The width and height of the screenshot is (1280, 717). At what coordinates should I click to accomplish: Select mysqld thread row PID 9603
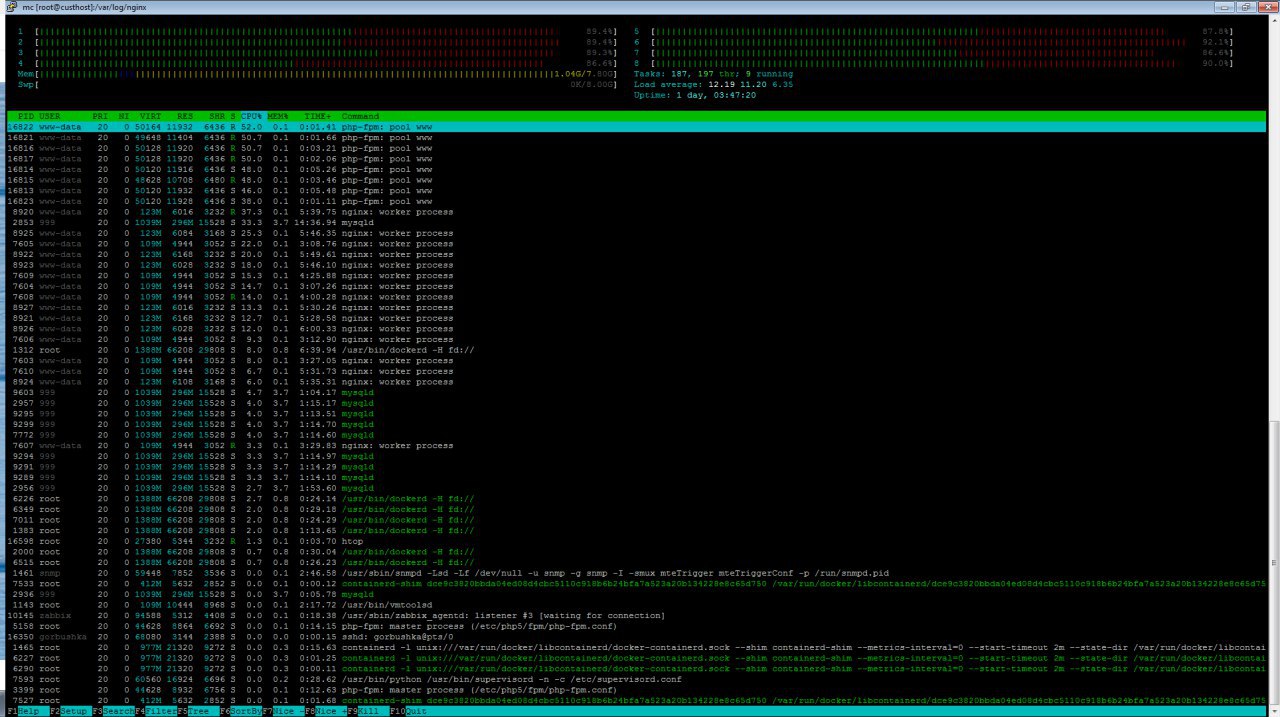[x=636, y=392]
